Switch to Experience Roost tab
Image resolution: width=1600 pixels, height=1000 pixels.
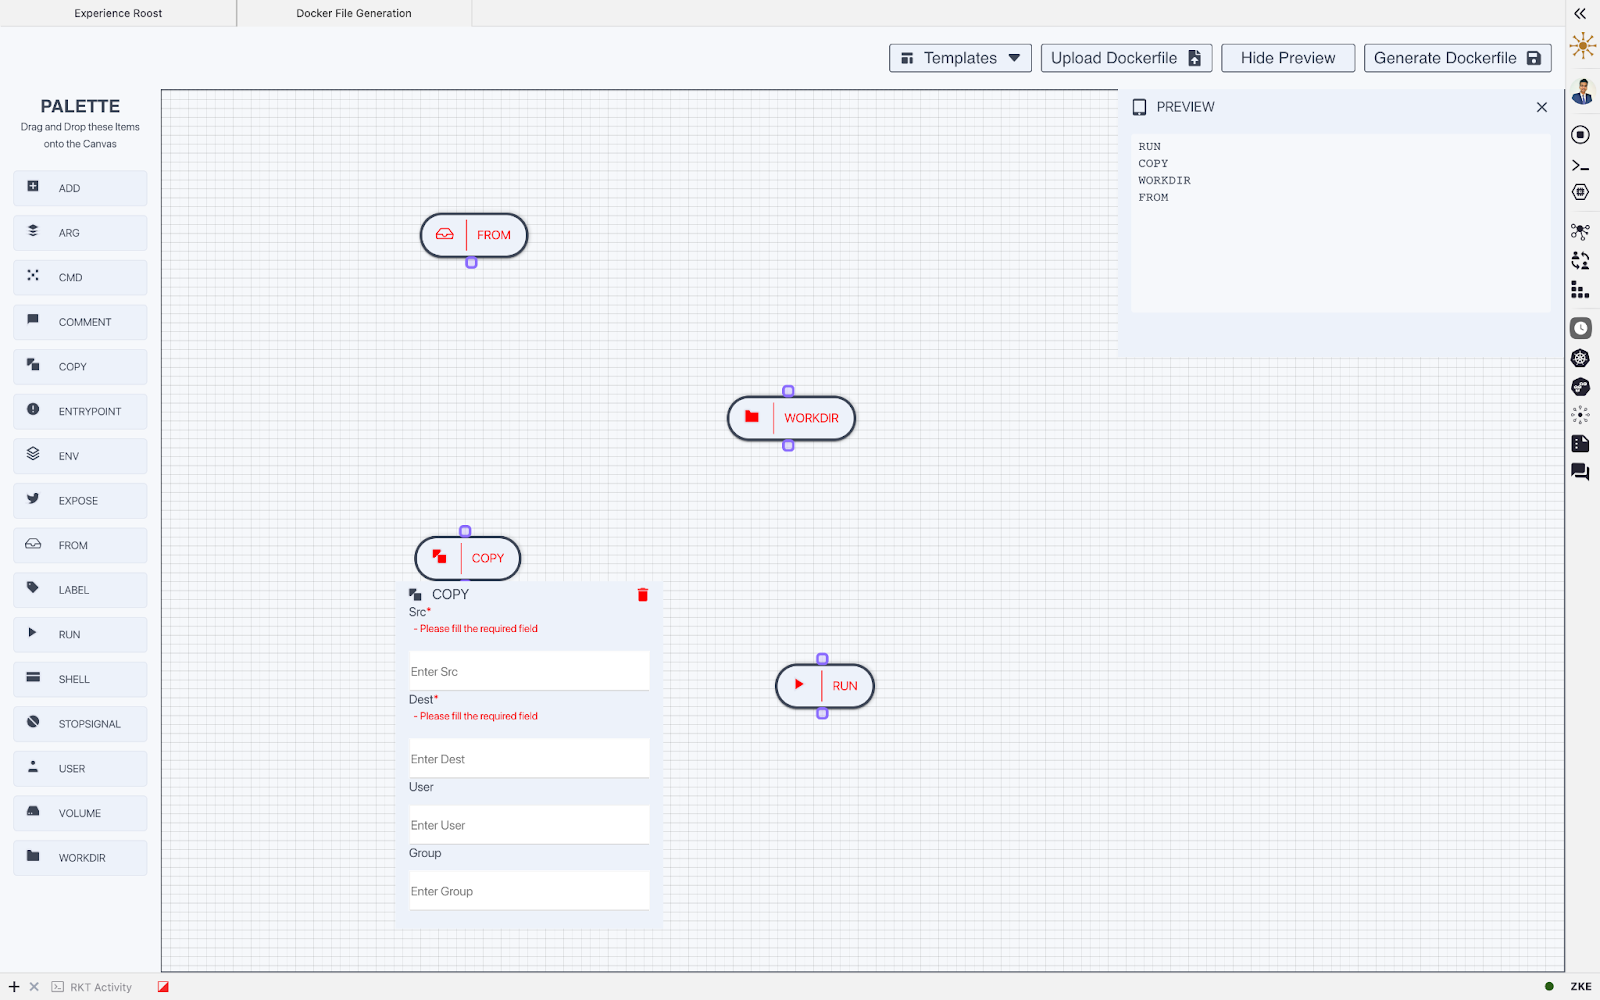118,13
